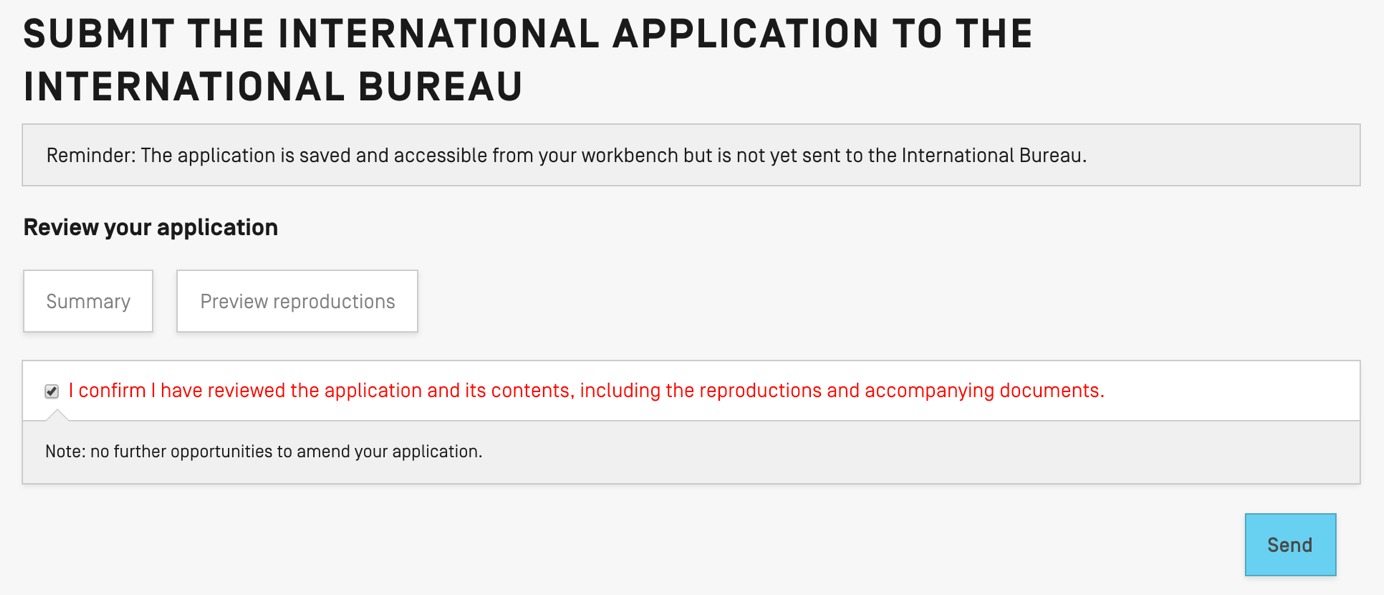Click the word 'SUBMIT' in the page title
The image size is (1384, 595).
click(97, 35)
